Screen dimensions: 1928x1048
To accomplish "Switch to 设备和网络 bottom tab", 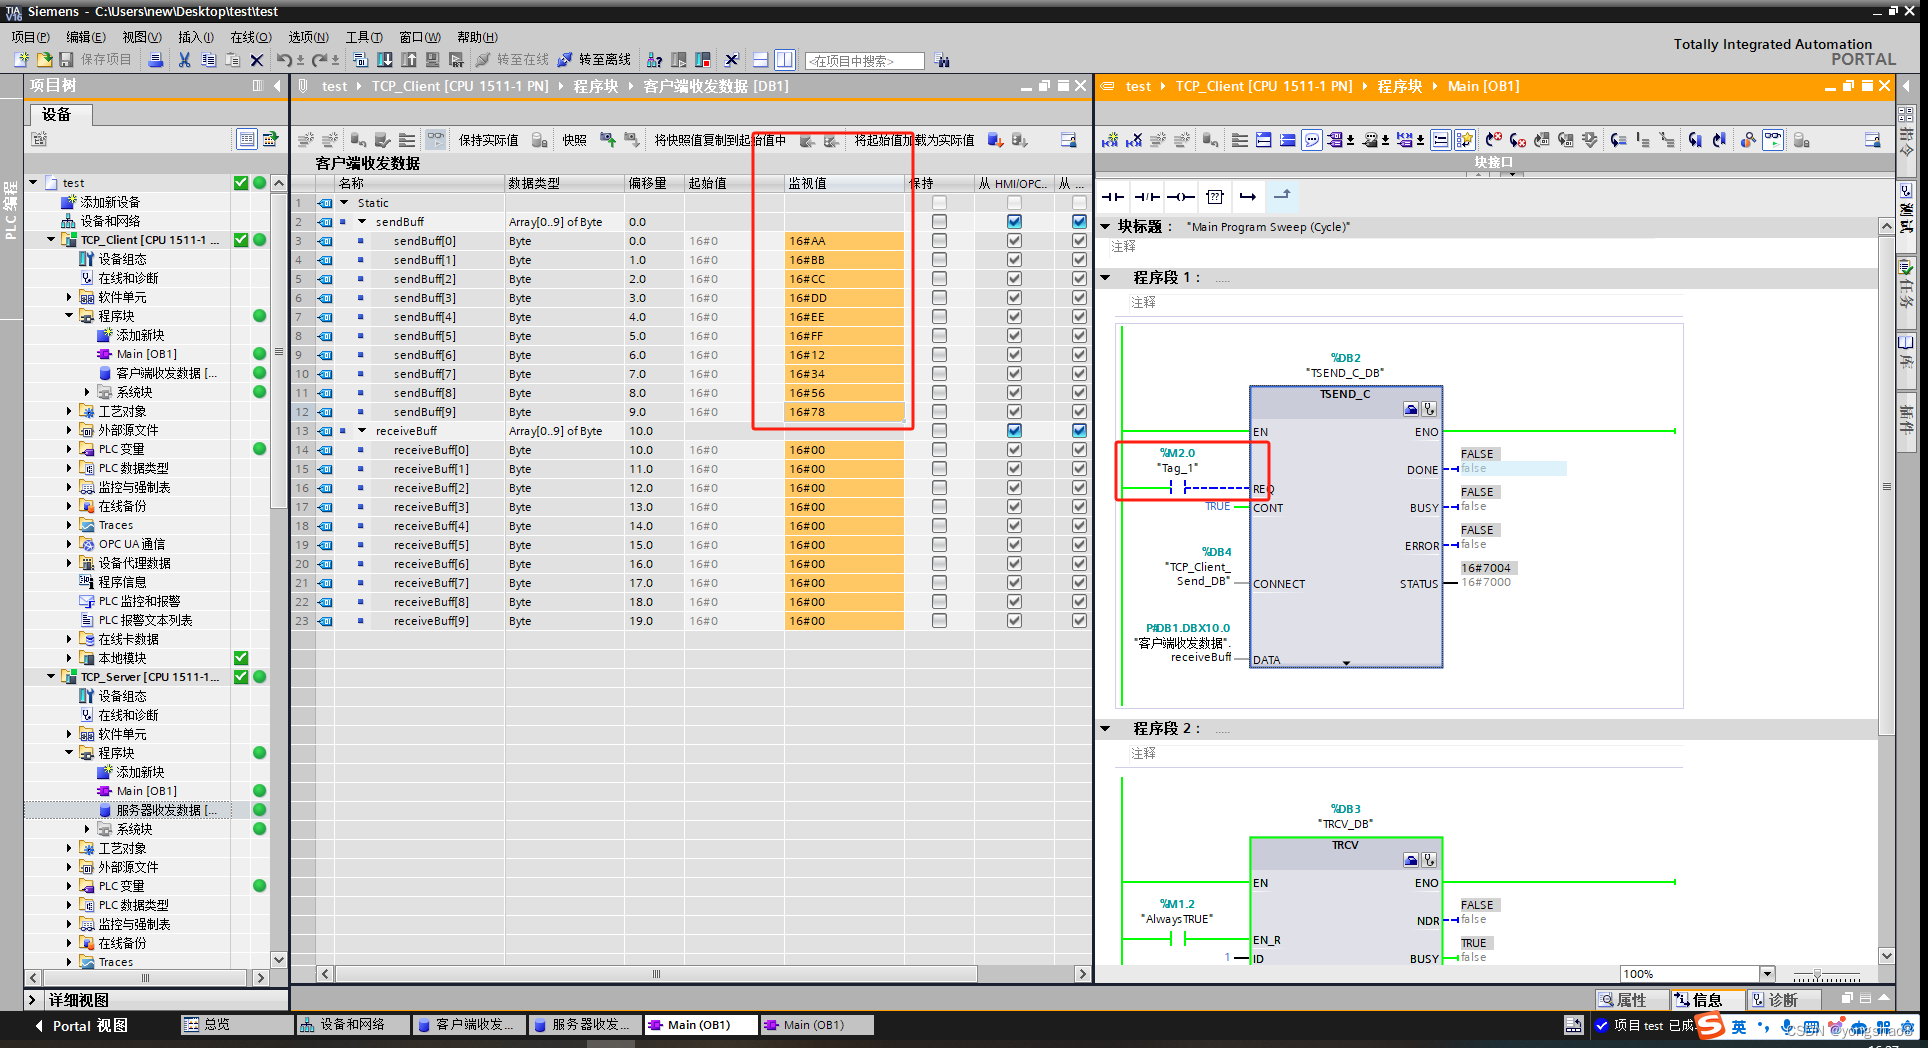I will (352, 1025).
